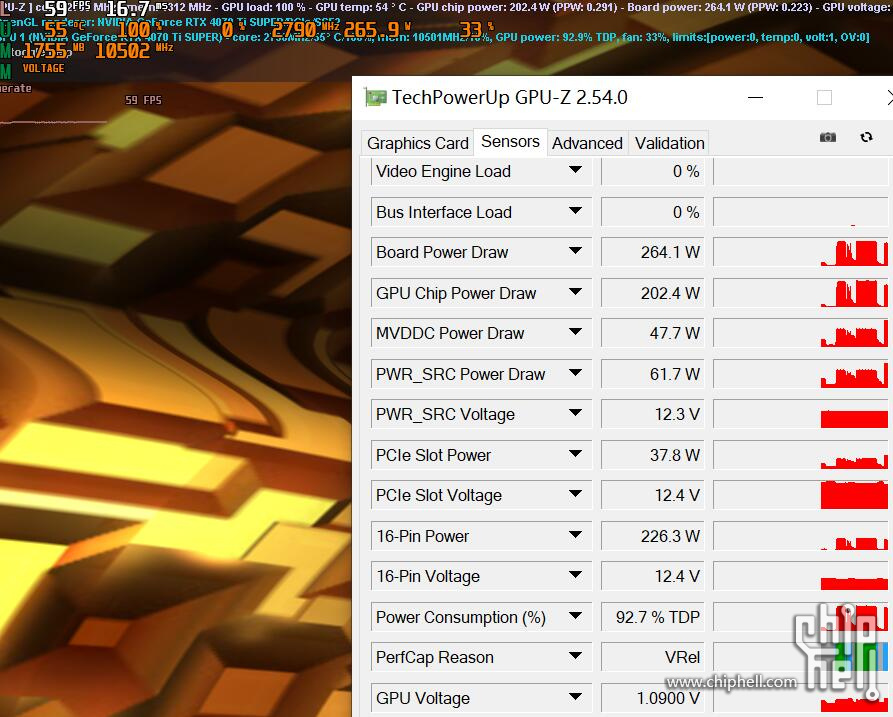893x717 pixels.
Task: Open the PWR_SRC Power Draw dropdown
Action: tap(575, 372)
